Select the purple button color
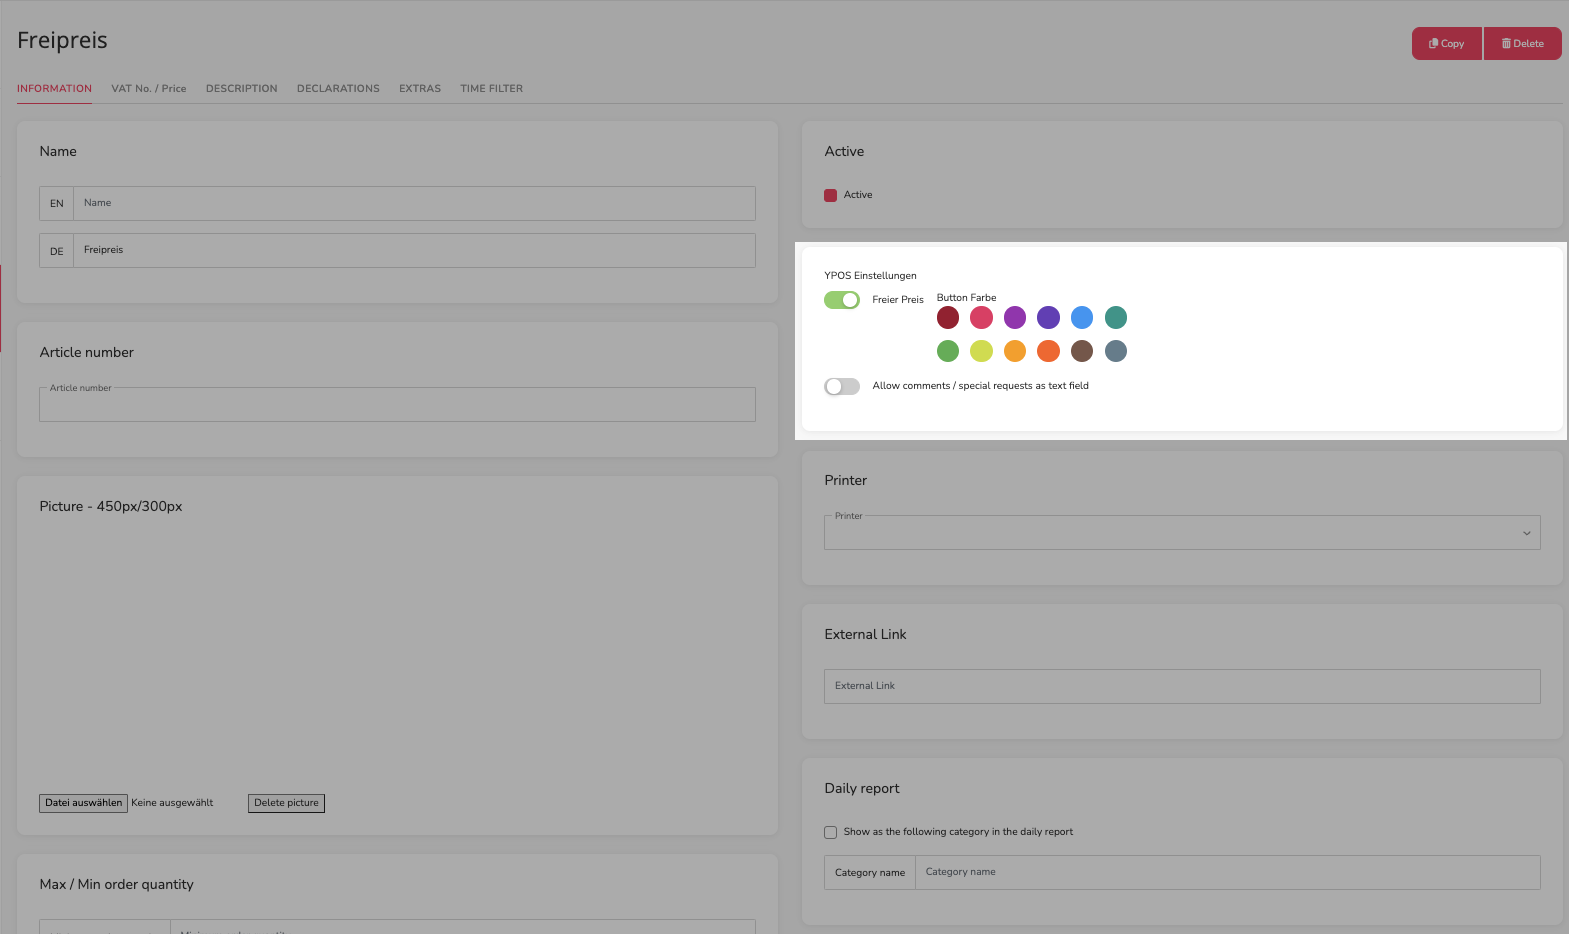This screenshot has width=1569, height=934. 1015,318
